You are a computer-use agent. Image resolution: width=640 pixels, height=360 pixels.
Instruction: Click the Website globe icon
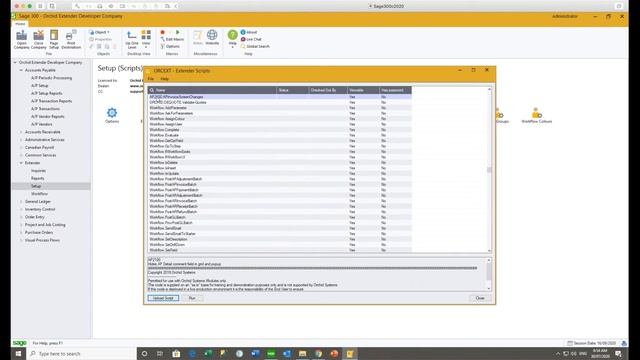(212, 37)
